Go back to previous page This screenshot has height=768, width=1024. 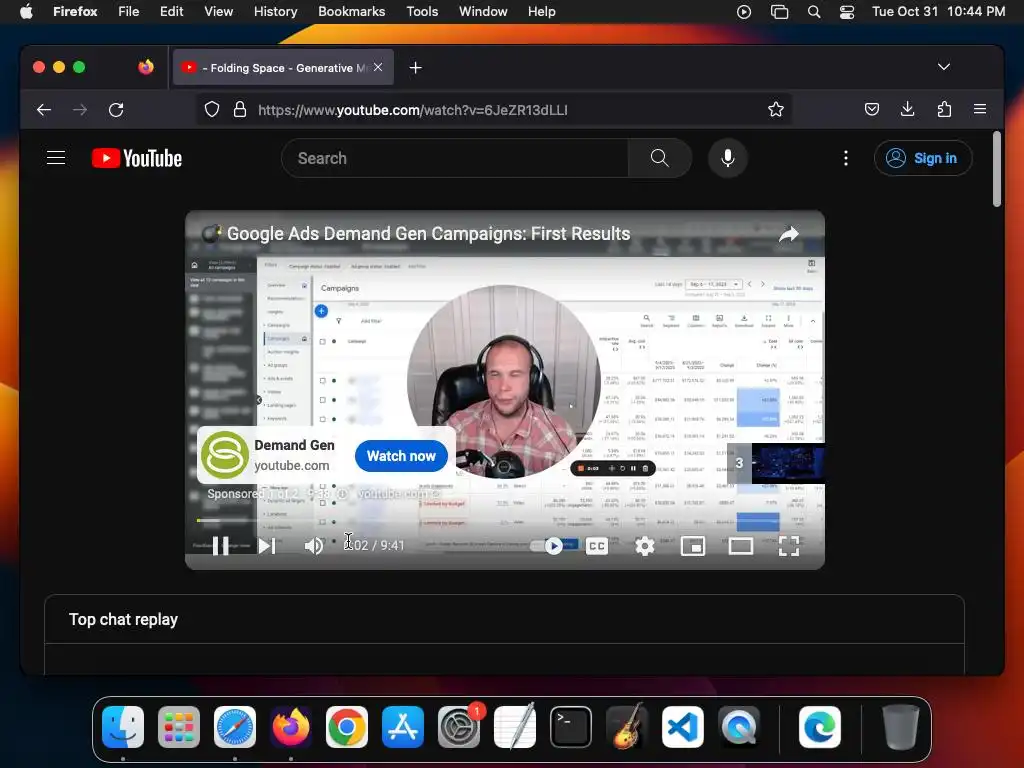click(x=44, y=110)
